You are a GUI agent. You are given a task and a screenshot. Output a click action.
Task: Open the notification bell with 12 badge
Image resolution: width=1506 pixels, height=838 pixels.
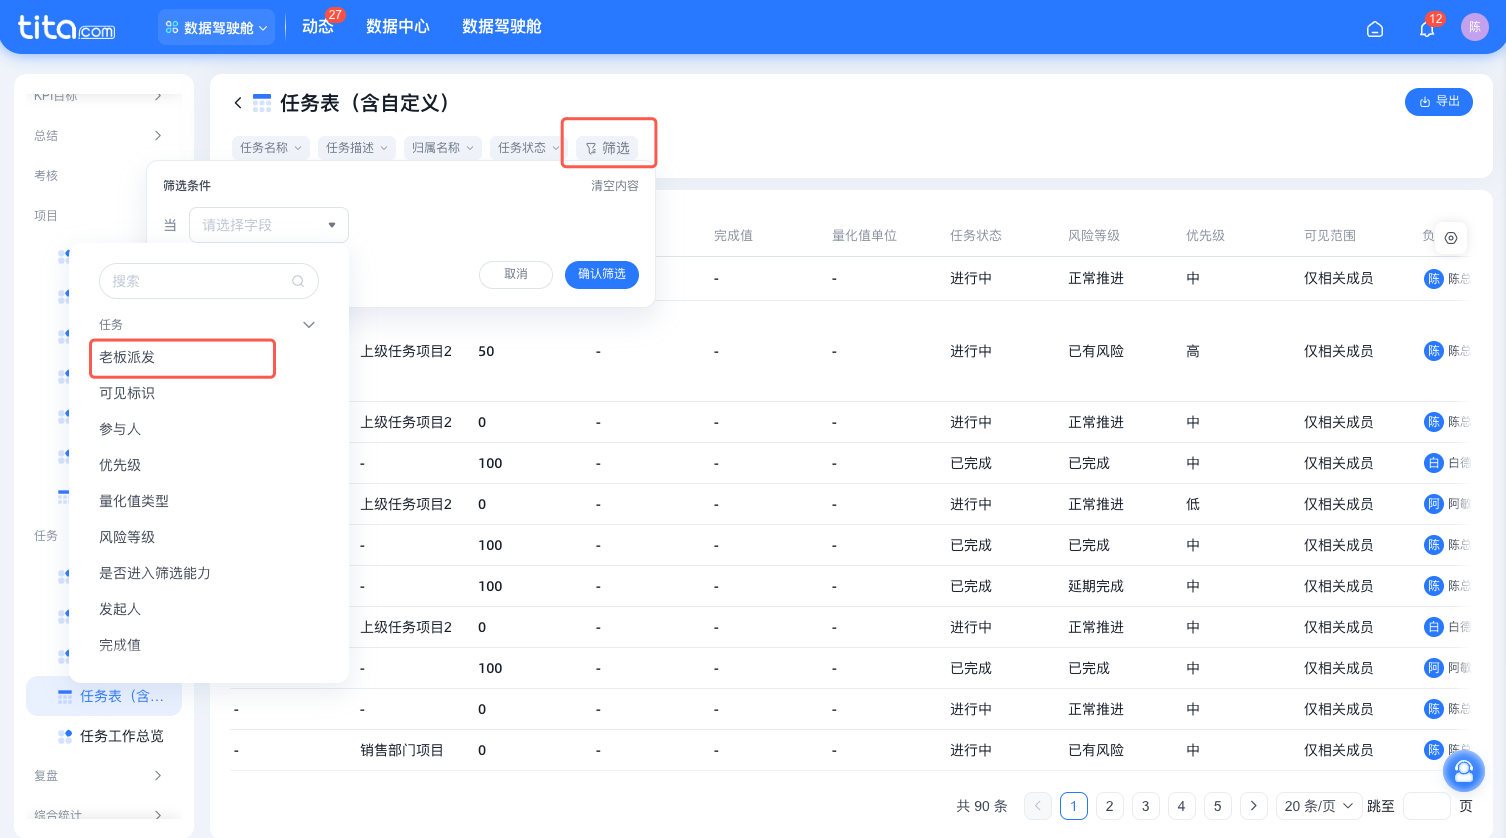tap(1427, 31)
